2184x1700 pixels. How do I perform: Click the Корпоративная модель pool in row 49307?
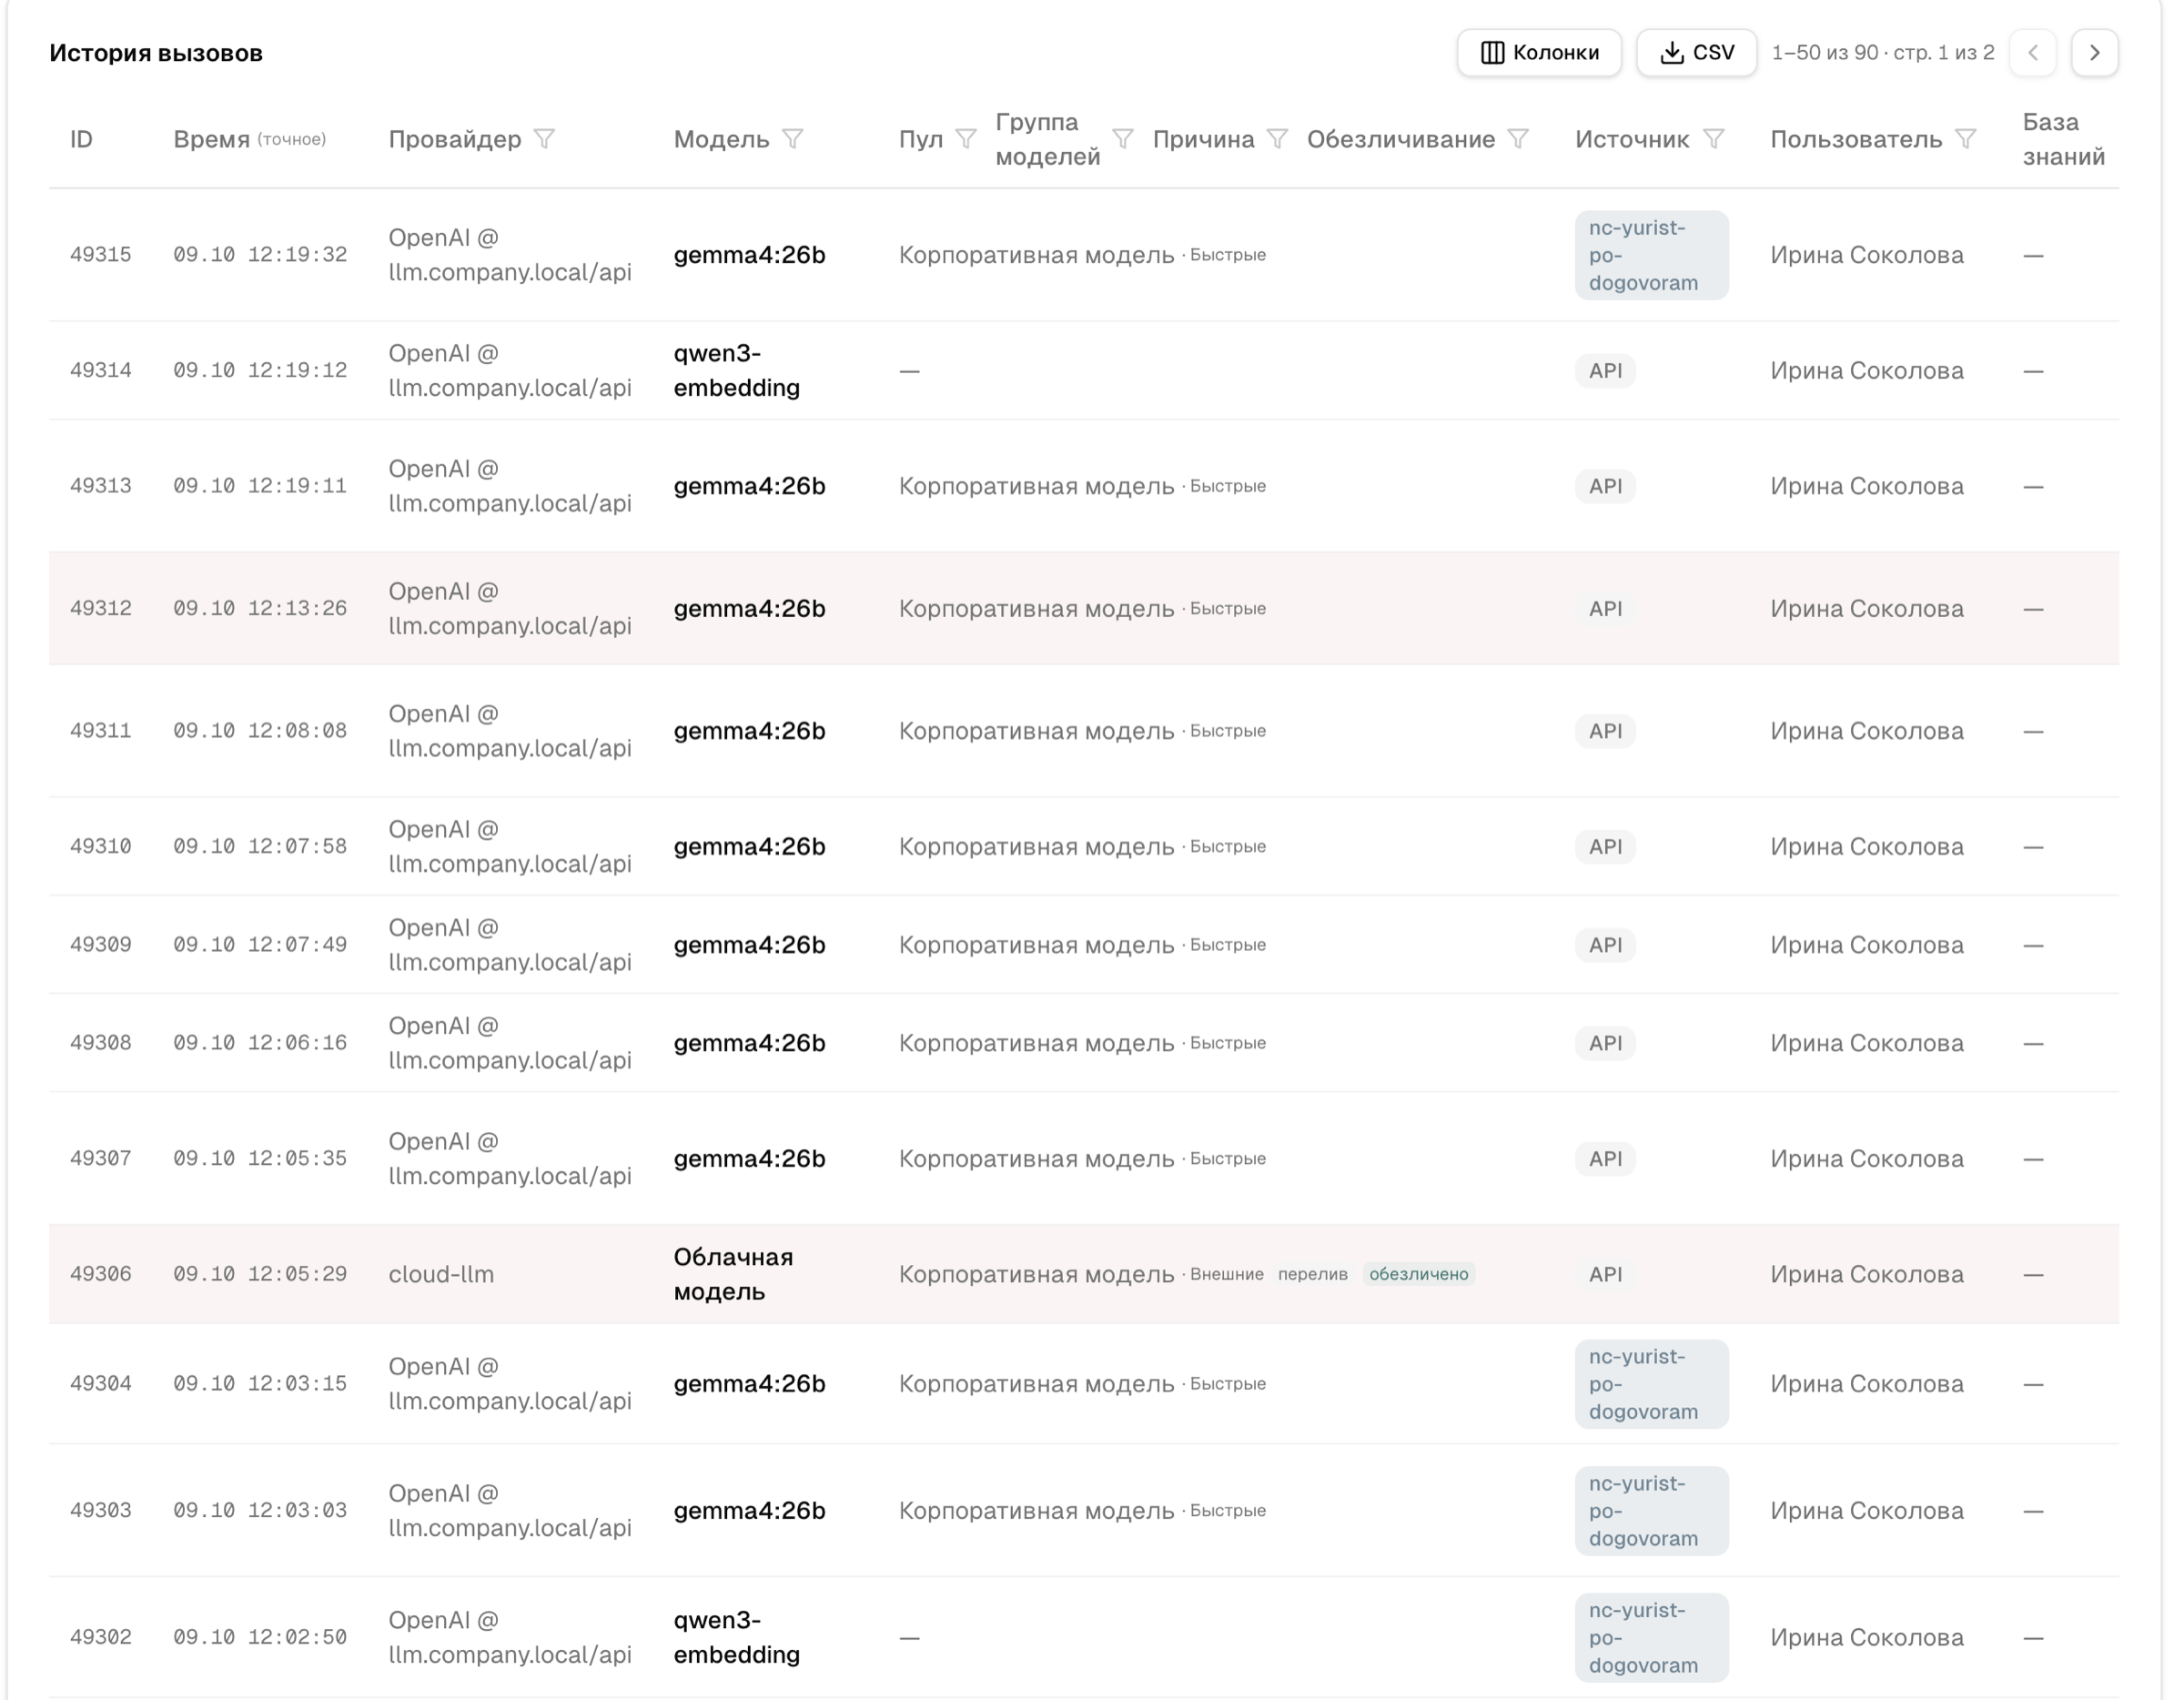coord(1036,1159)
